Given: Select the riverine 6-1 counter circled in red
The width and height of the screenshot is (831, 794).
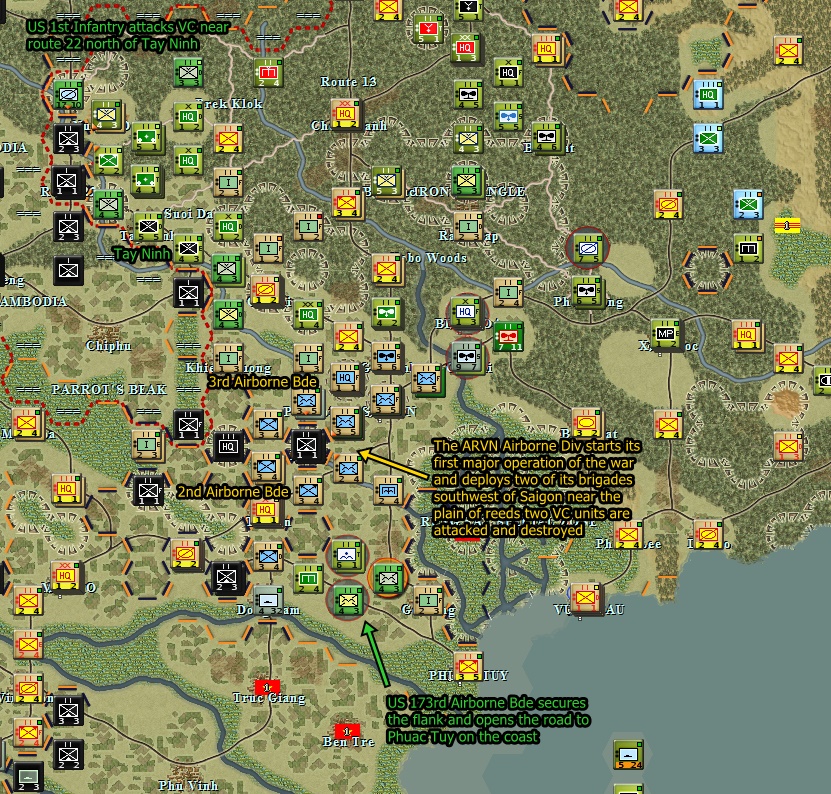Looking at the screenshot, I should pos(347,555).
